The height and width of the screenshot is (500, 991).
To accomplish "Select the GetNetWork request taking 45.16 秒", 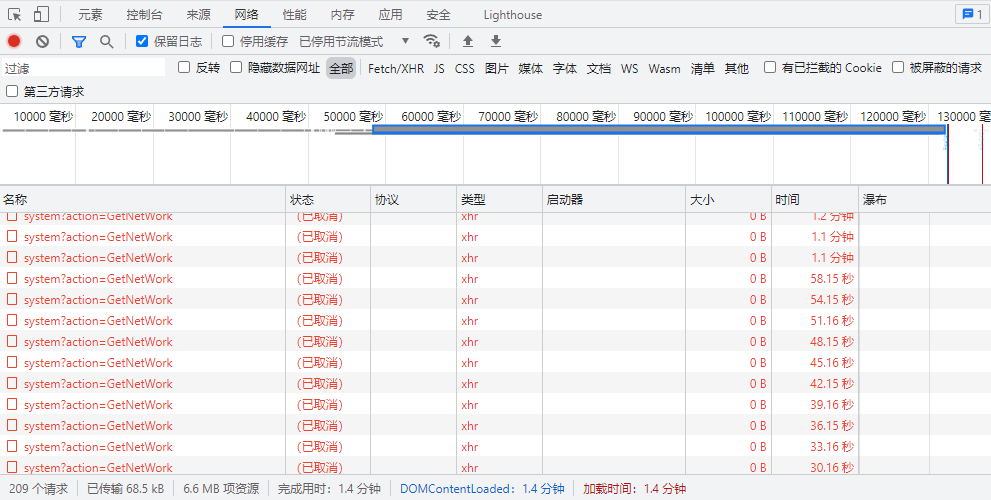I will tap(98, 362).
